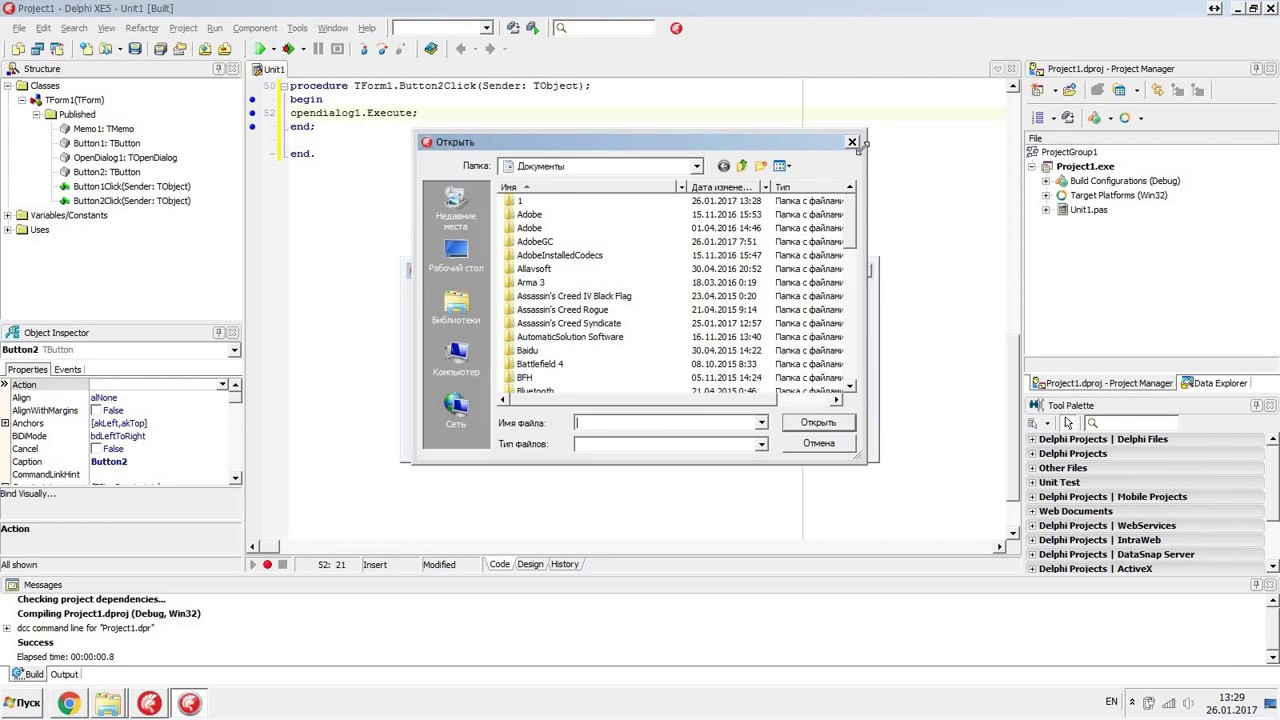Image resolution: width=1280 pixels, height=720 pixels.
Task: Expand the Delphi Files palette category
Action: pos(1032,439)
